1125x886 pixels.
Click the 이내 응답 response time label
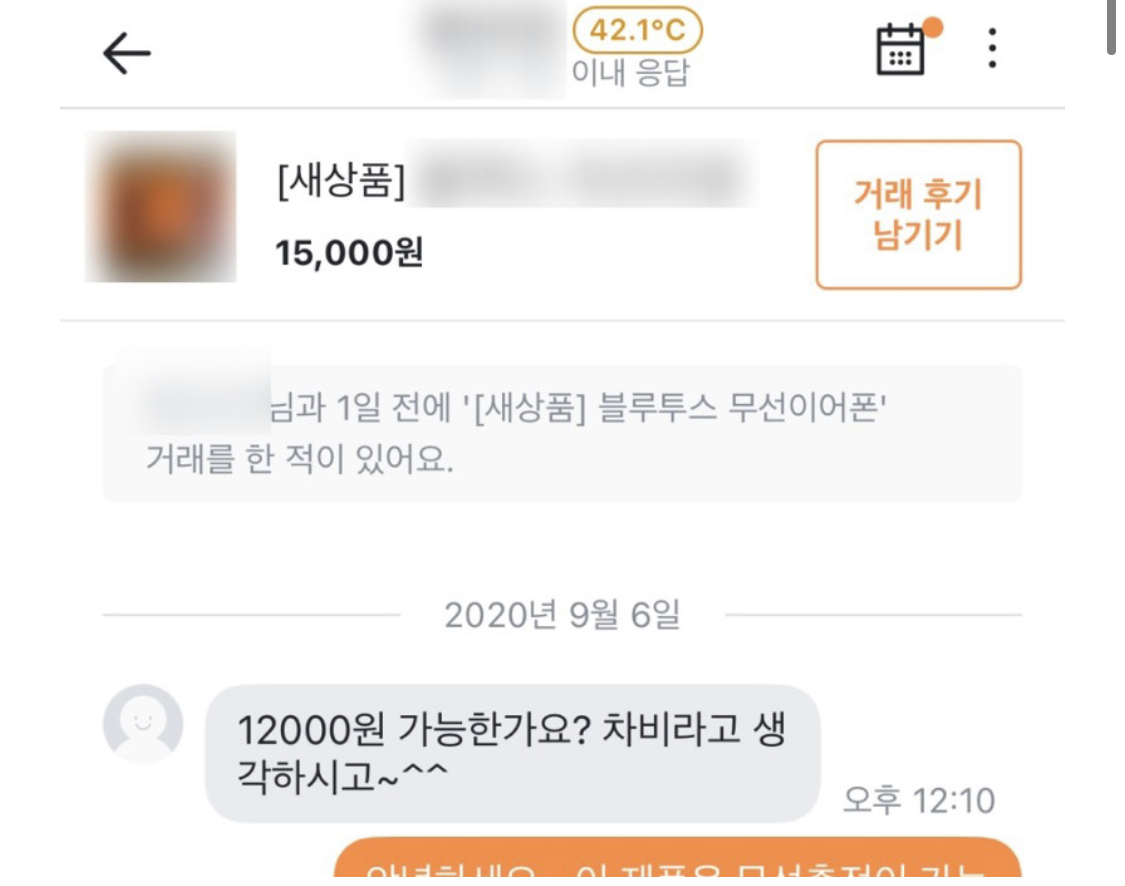[630, 72]
